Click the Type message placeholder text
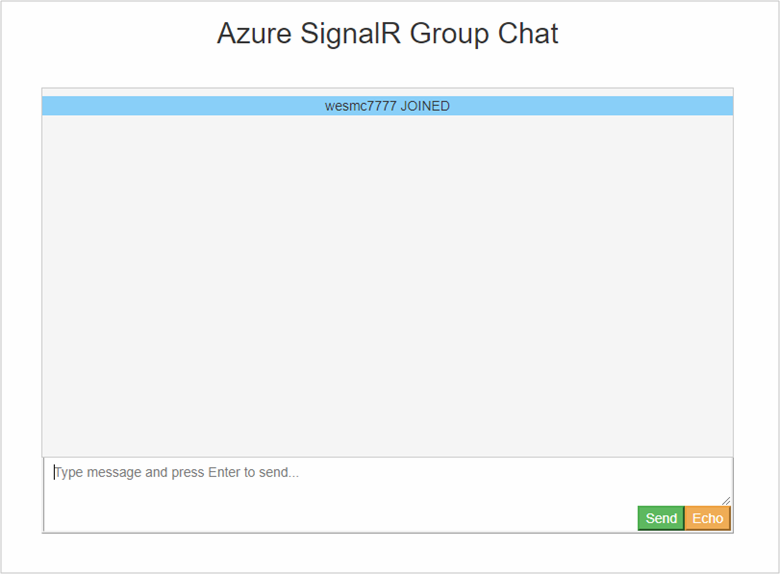The image size is (780, 574). pos(177,472)
